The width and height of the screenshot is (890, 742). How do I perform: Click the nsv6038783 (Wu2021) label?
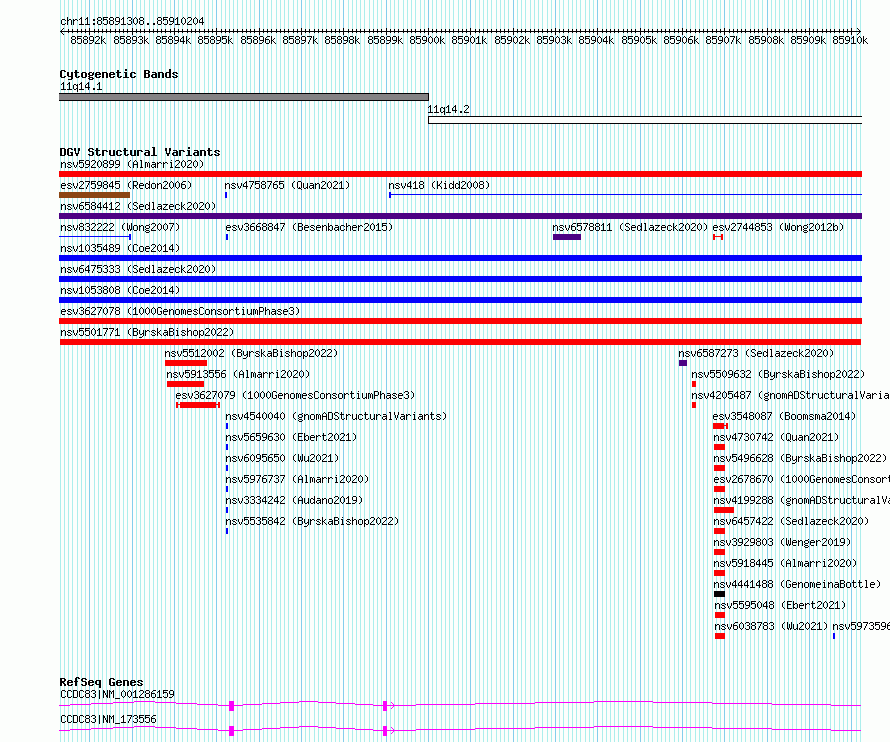[x=771, y=627]
